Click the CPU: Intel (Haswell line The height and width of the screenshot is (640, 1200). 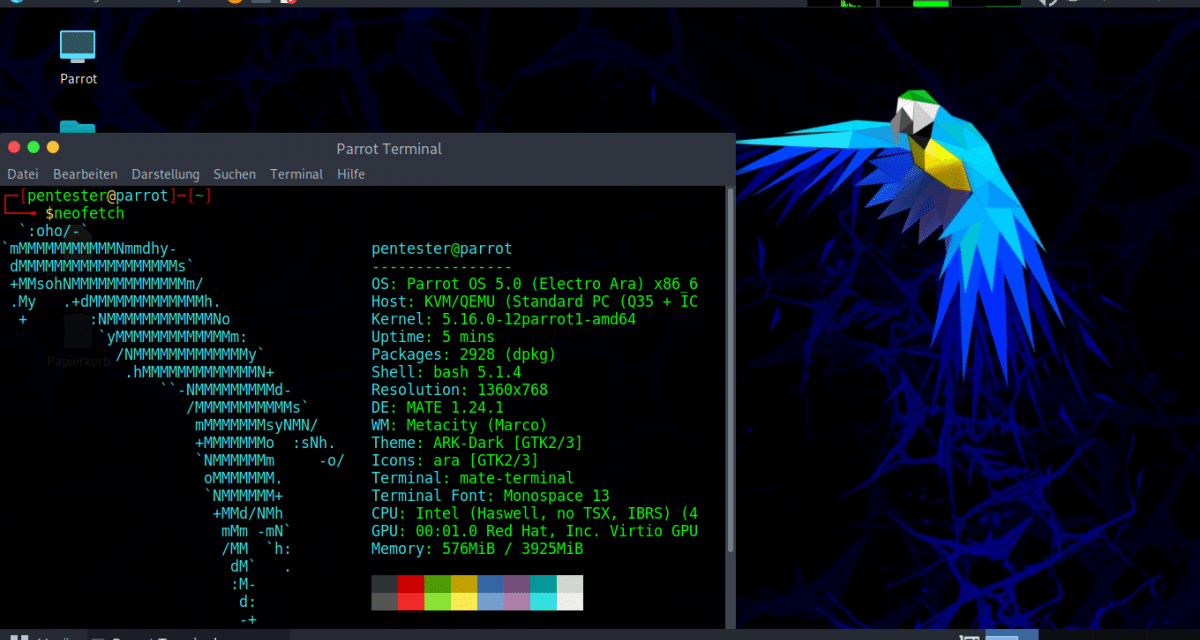tap(534, 514)
